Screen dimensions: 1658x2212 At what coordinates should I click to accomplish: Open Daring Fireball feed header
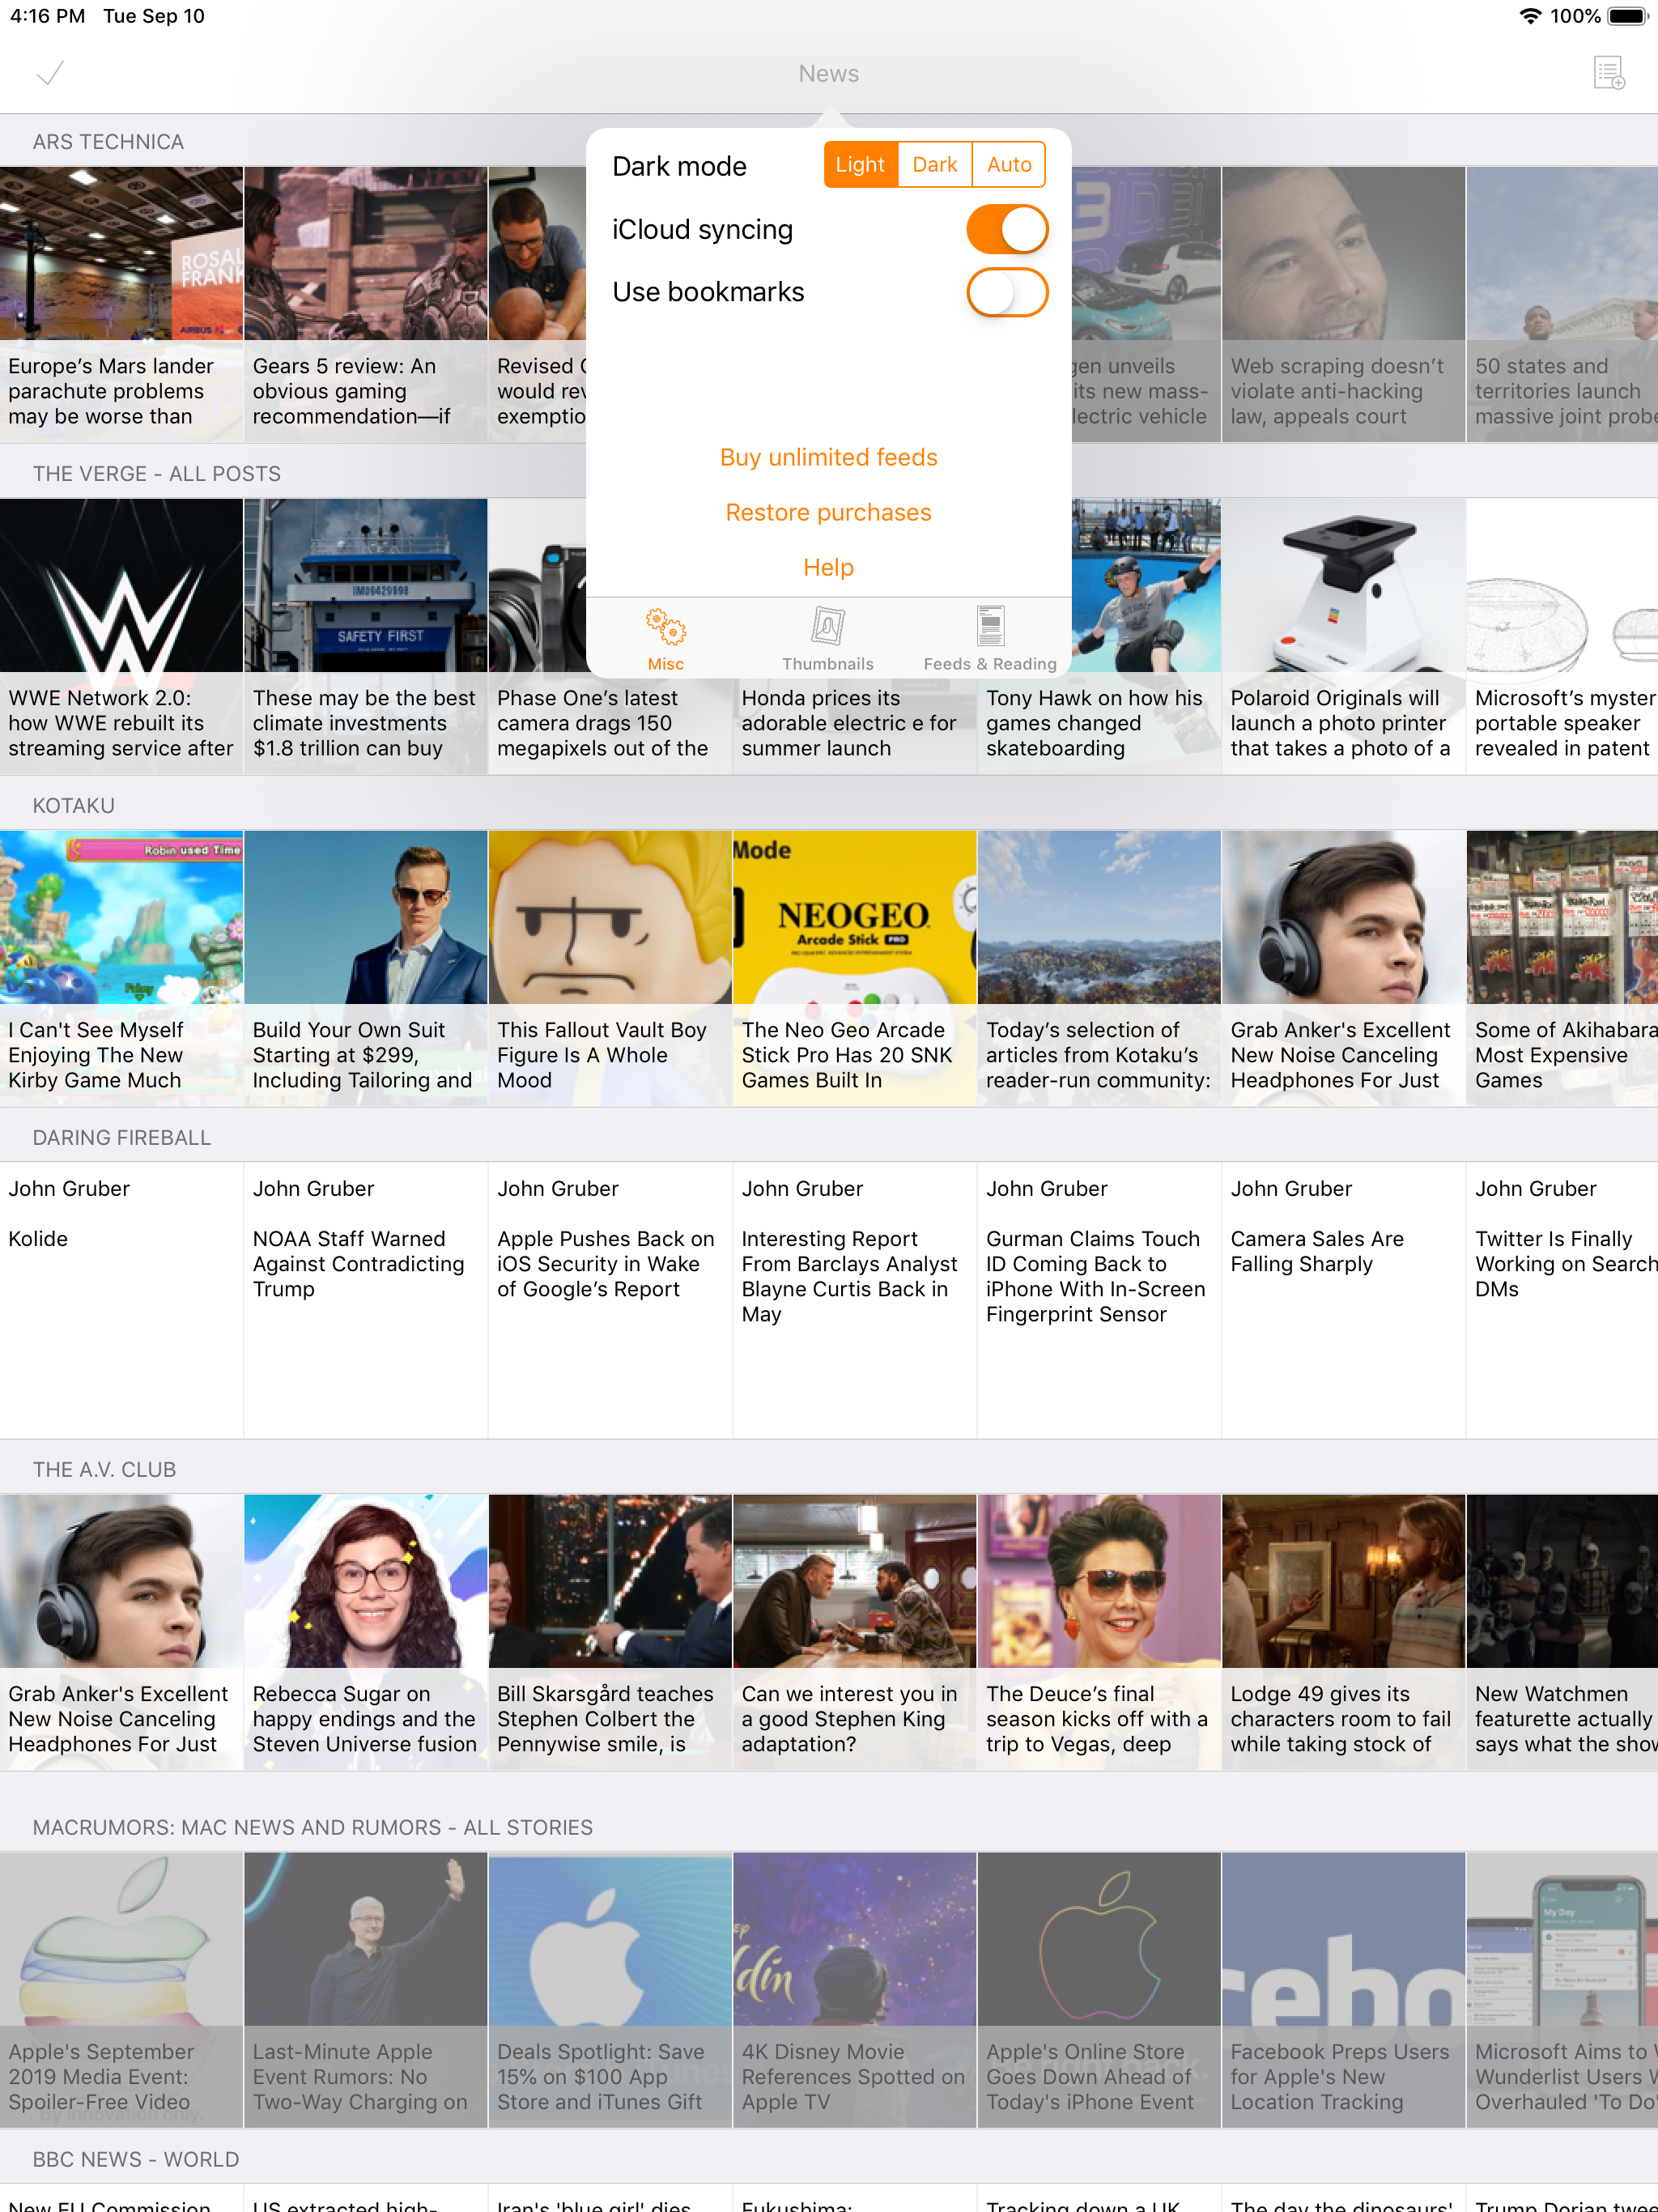pyautogui.click(x=122, y=1138)
